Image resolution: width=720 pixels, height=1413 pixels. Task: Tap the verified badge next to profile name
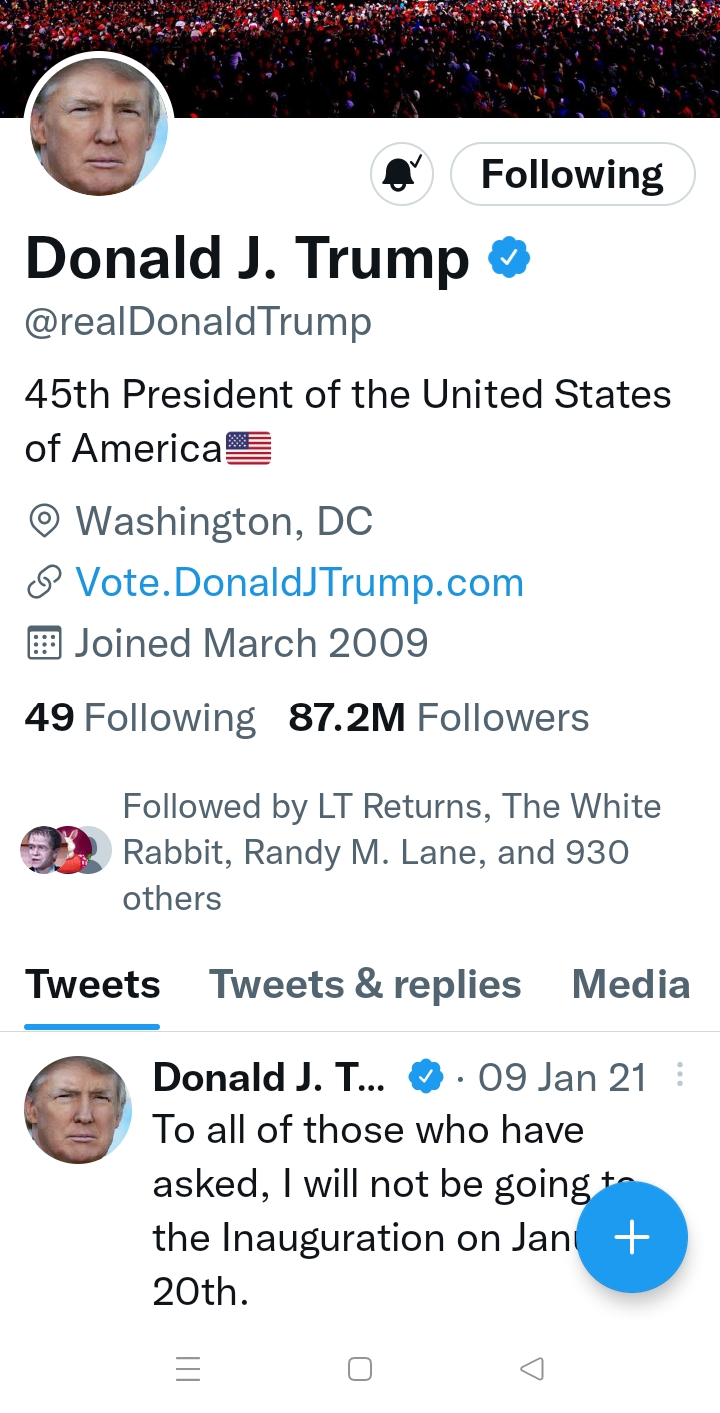click(x=509, y=258)
